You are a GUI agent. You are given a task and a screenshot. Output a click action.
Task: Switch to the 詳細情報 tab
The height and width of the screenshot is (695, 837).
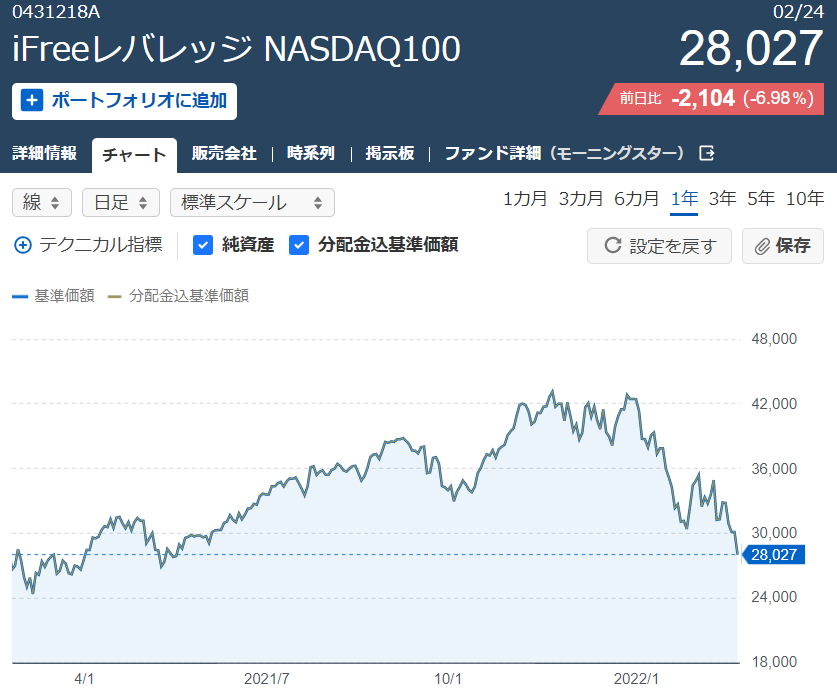click(45, 154)
